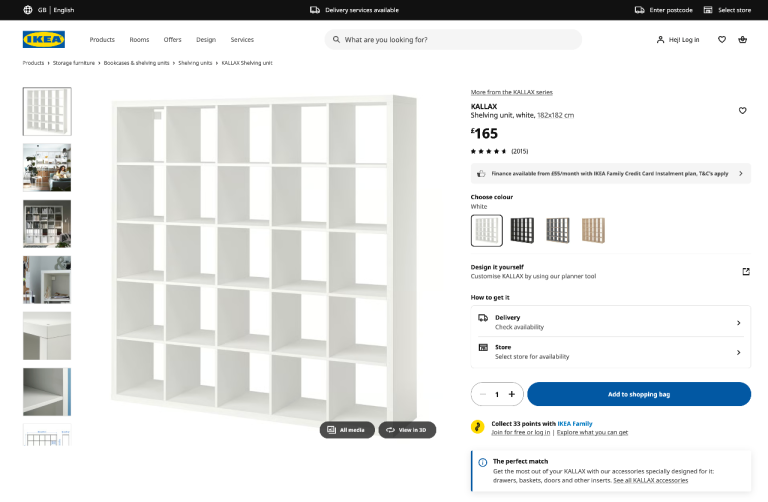Select the oak-effect KALLAX colour swatch

click(x=593, y=231)
